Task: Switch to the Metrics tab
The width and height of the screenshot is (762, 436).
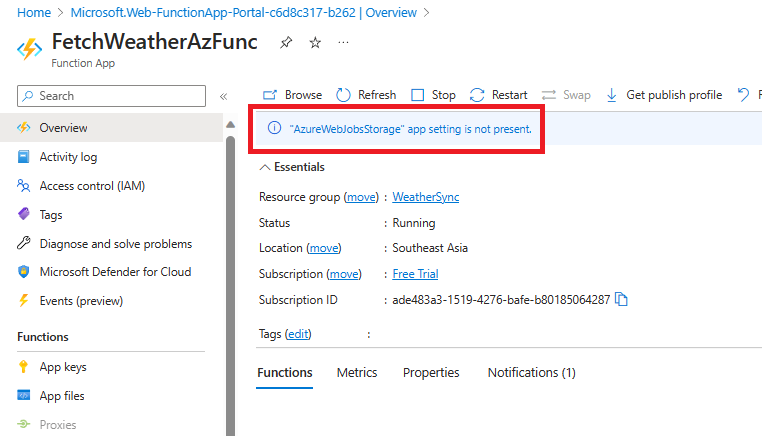Action: pos(357,373)
